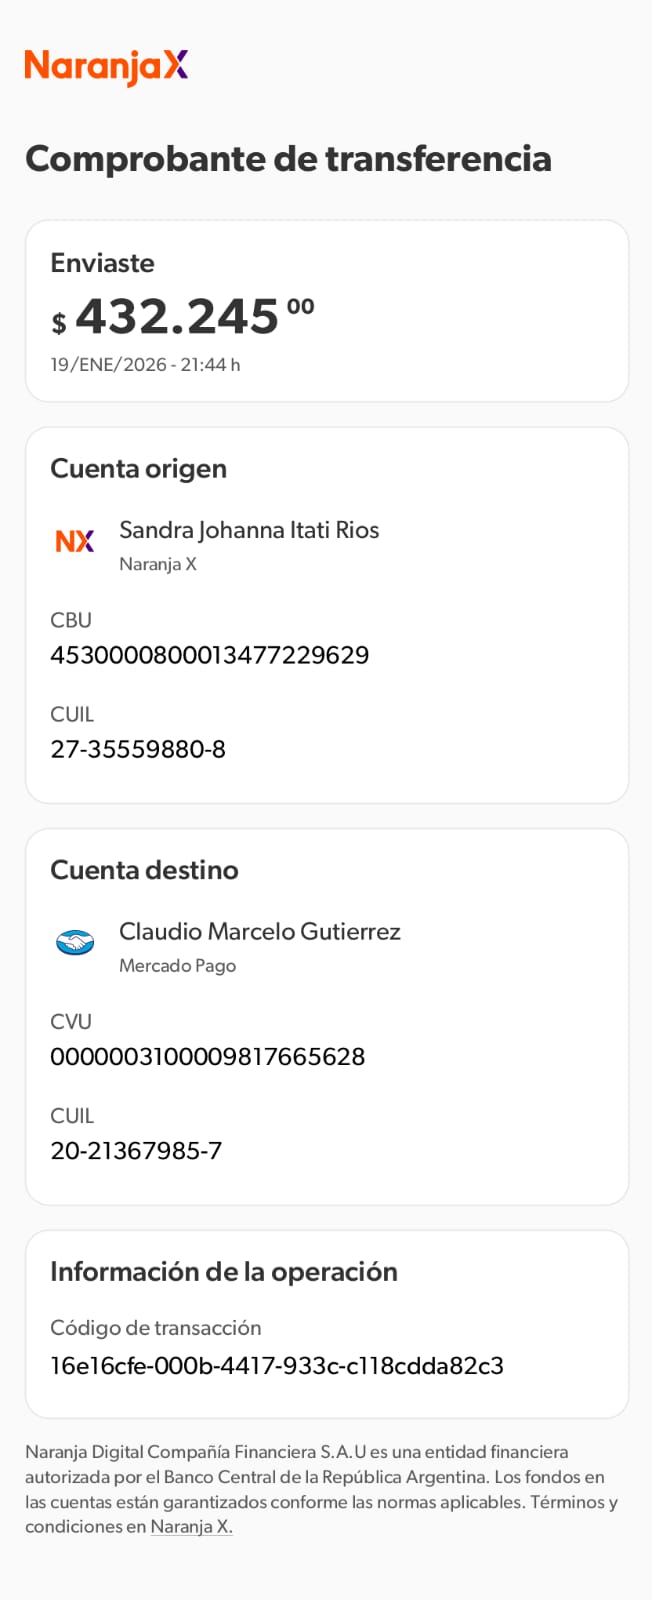This screenshot has width=652, height=1600.
Task: Select the destination CUIL 20-21367985-7
Action: (136, 1150)
